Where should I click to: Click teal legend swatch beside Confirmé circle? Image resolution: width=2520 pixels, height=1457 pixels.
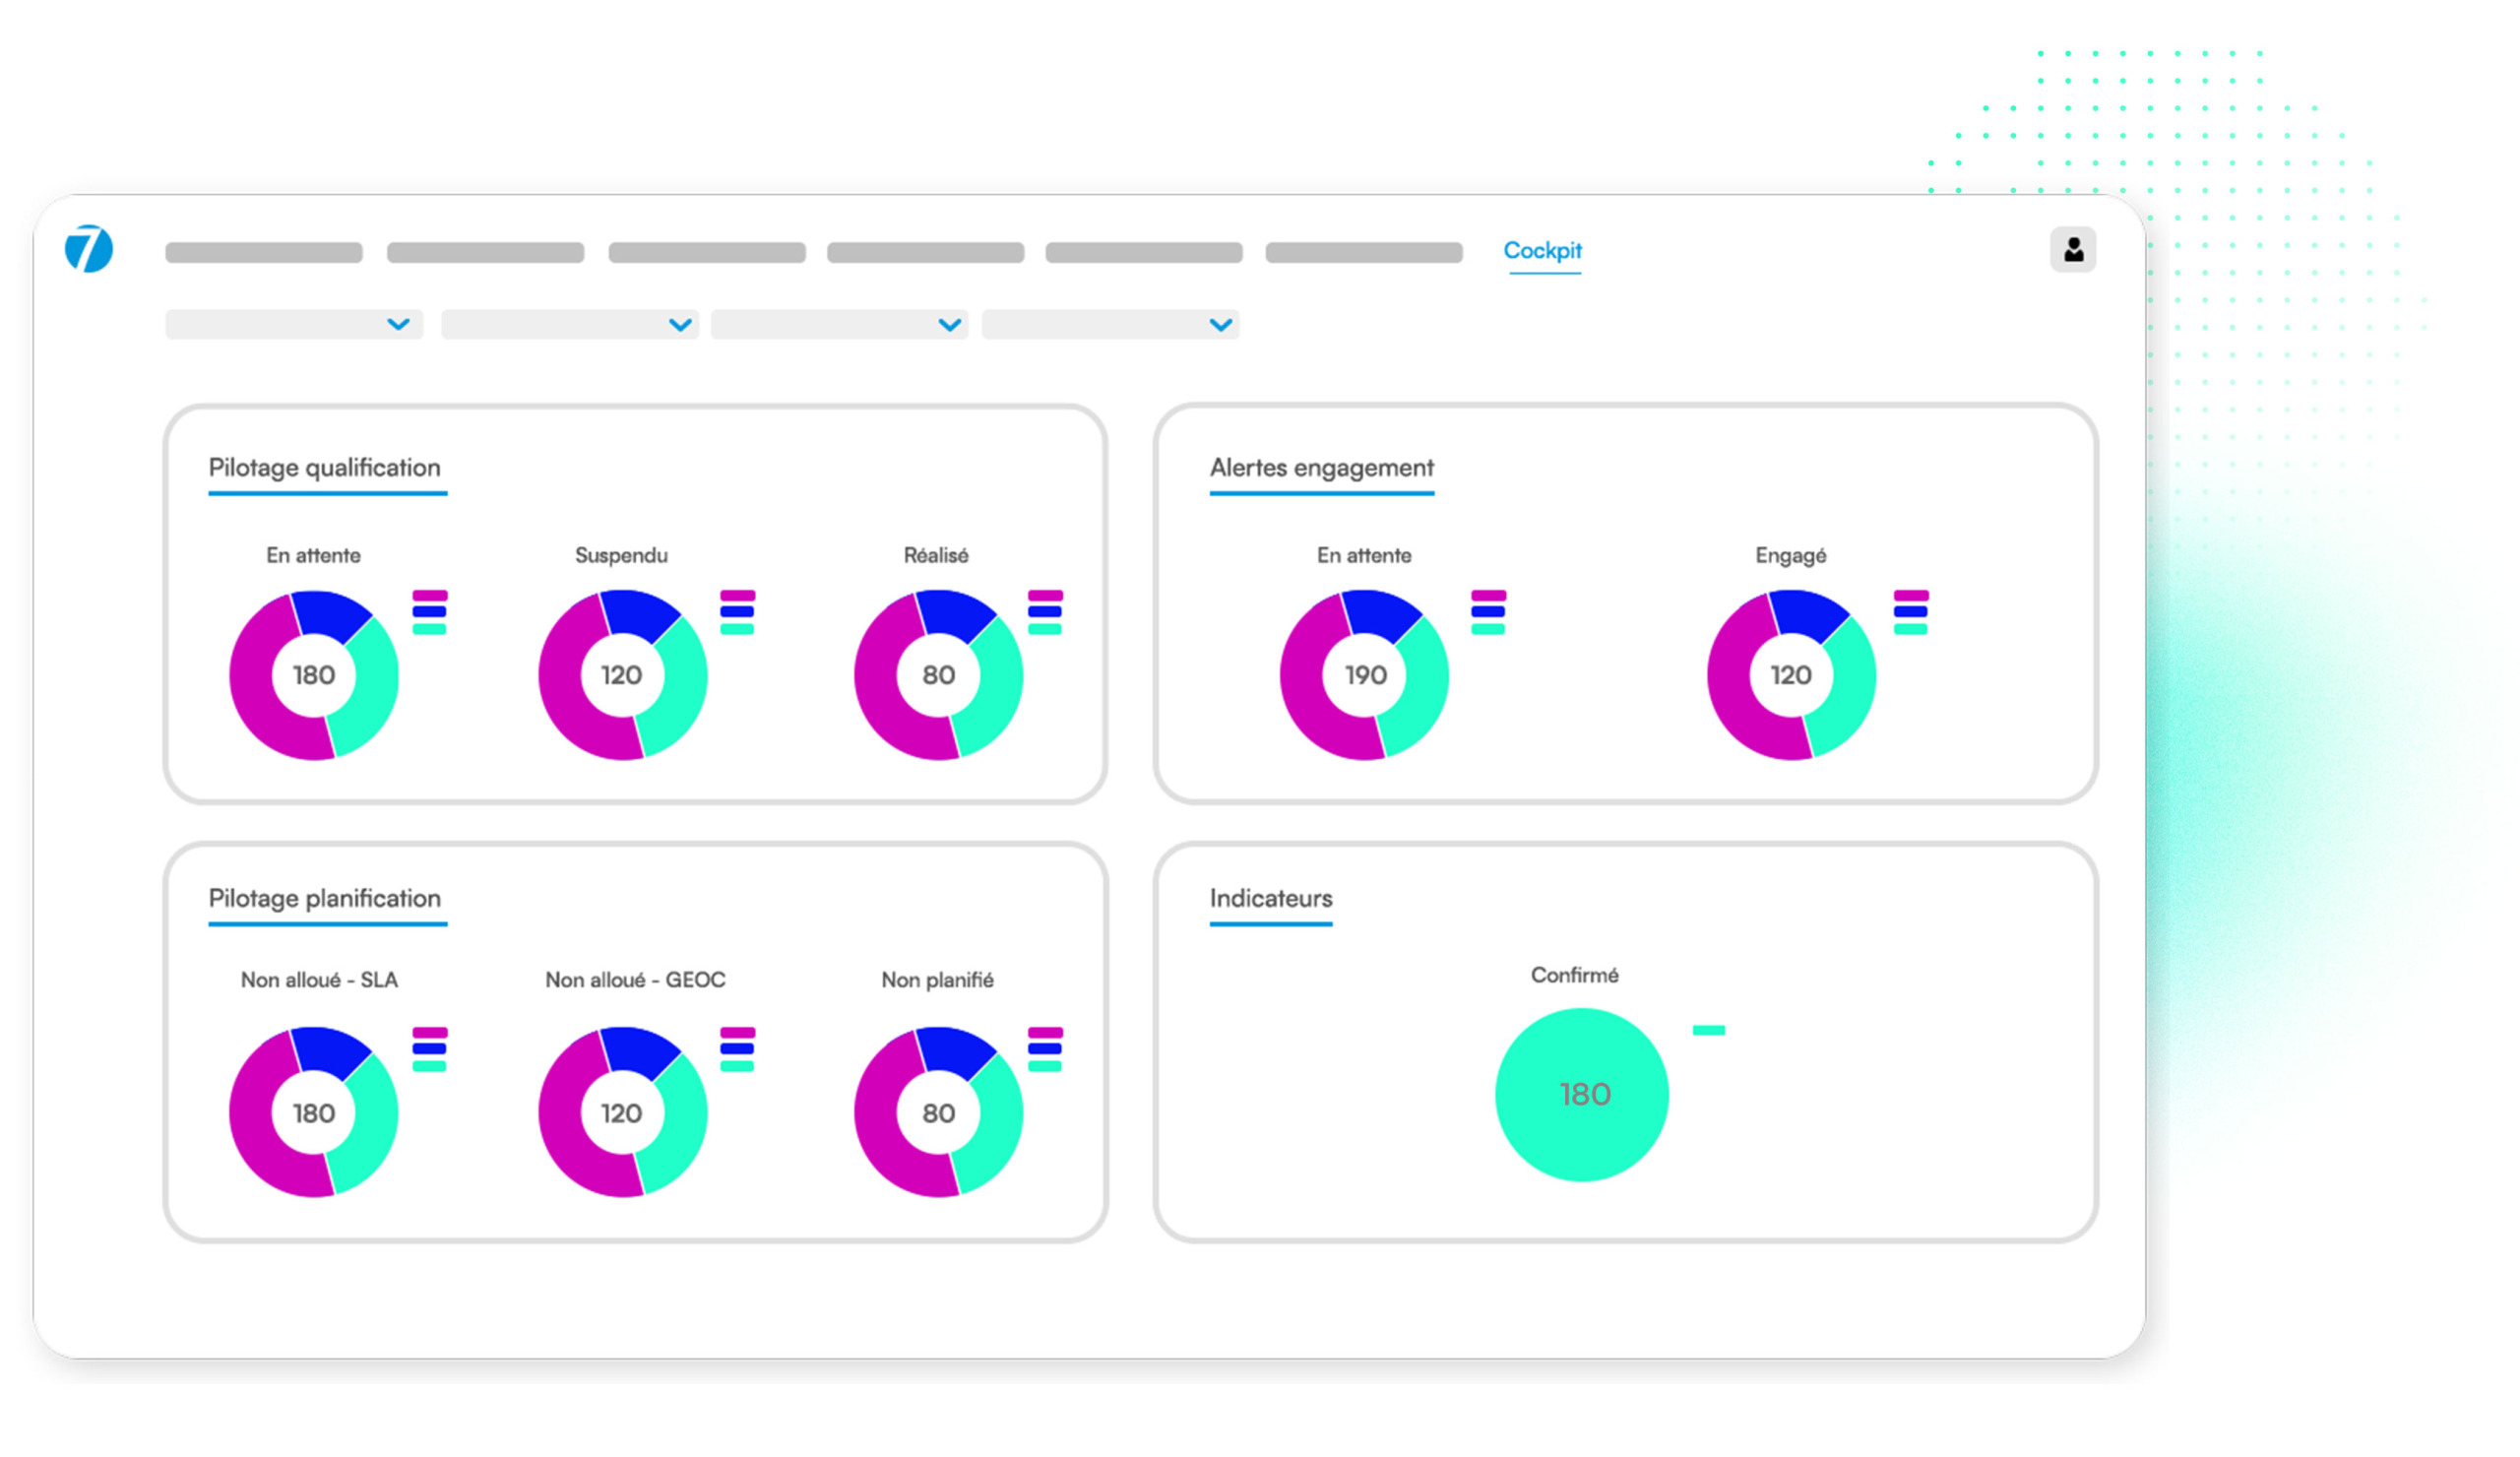[x=1709, y=1030]
